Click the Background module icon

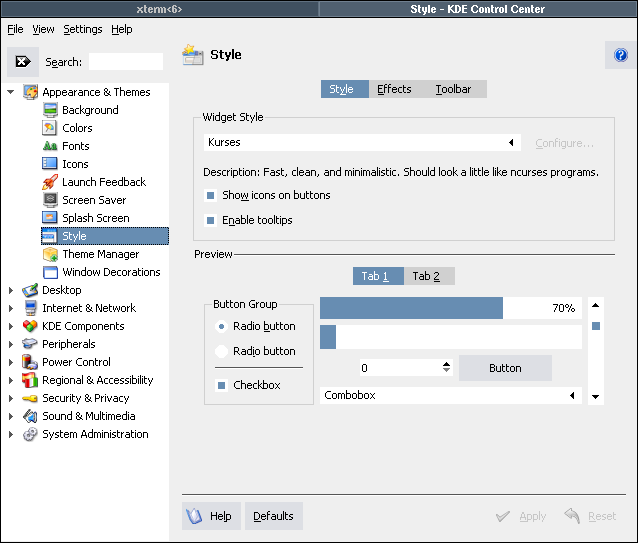[x=50, y=110]
